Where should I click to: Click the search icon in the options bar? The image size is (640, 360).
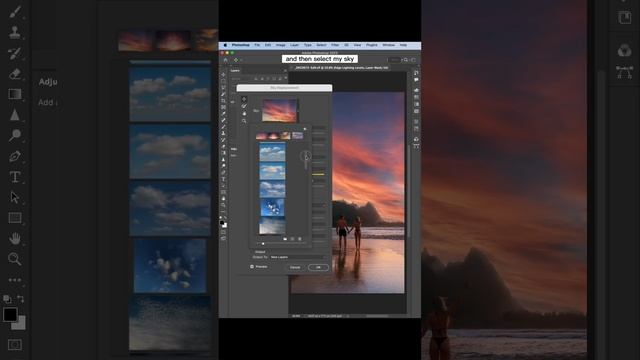pyautogui.click(x=406, y=60)
